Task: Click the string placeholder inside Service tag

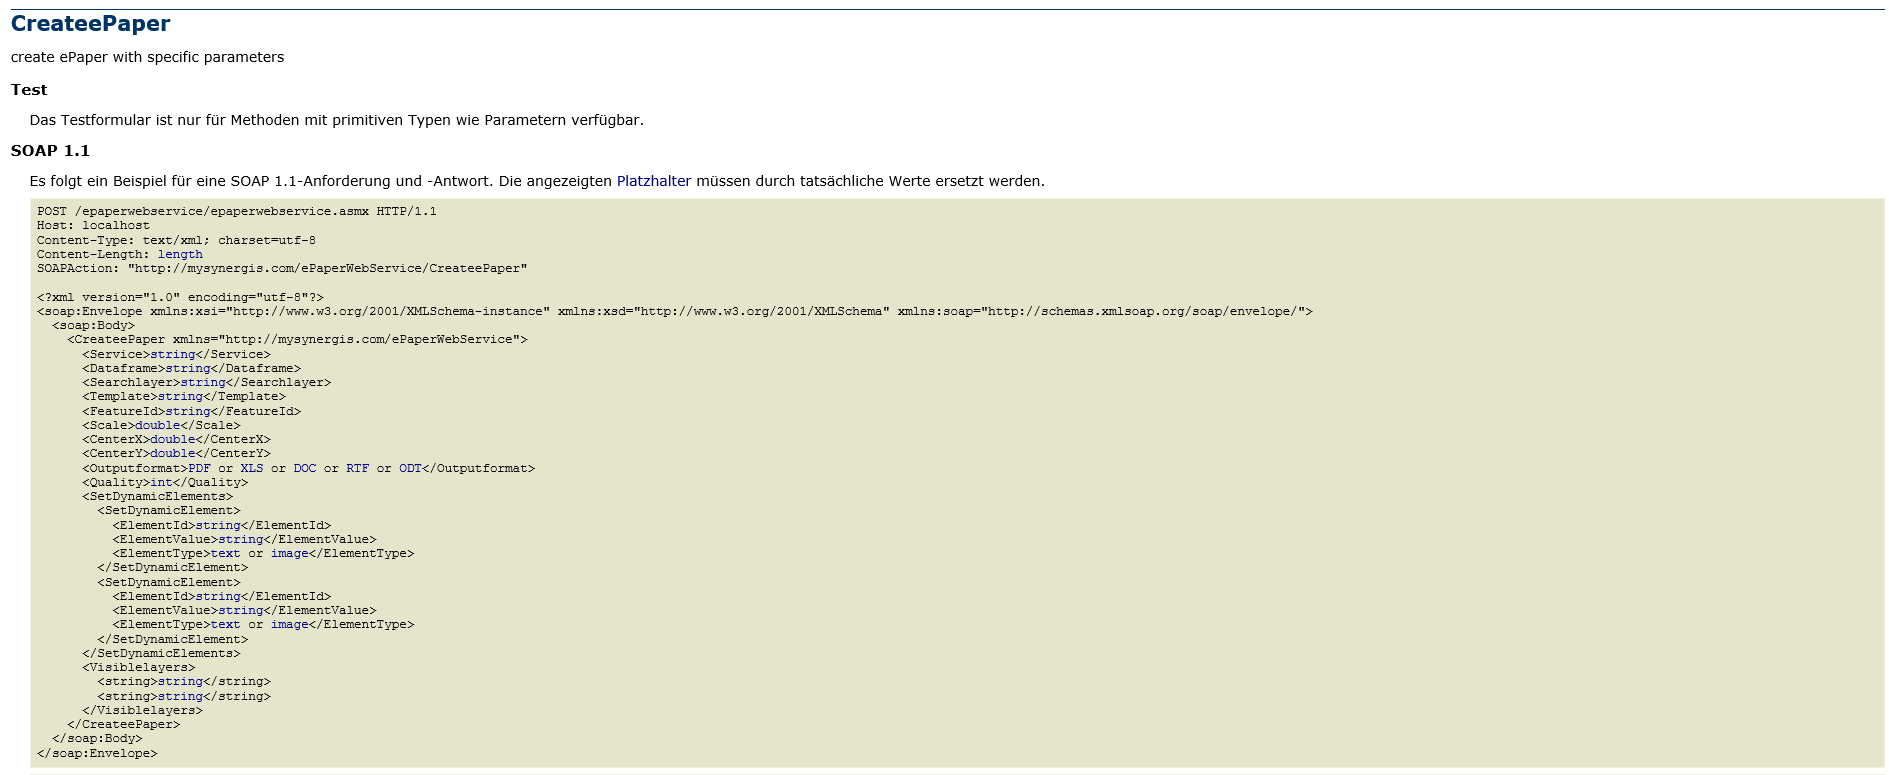Action: [x=173, y=354]
